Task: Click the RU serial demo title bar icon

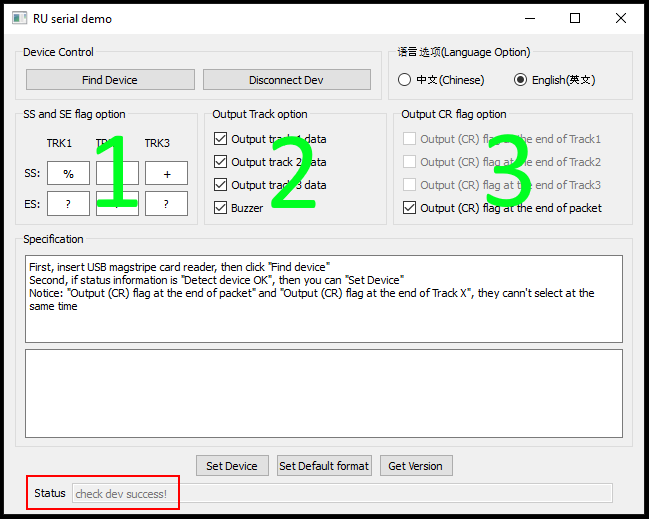Action: click(x=17, y=18)
